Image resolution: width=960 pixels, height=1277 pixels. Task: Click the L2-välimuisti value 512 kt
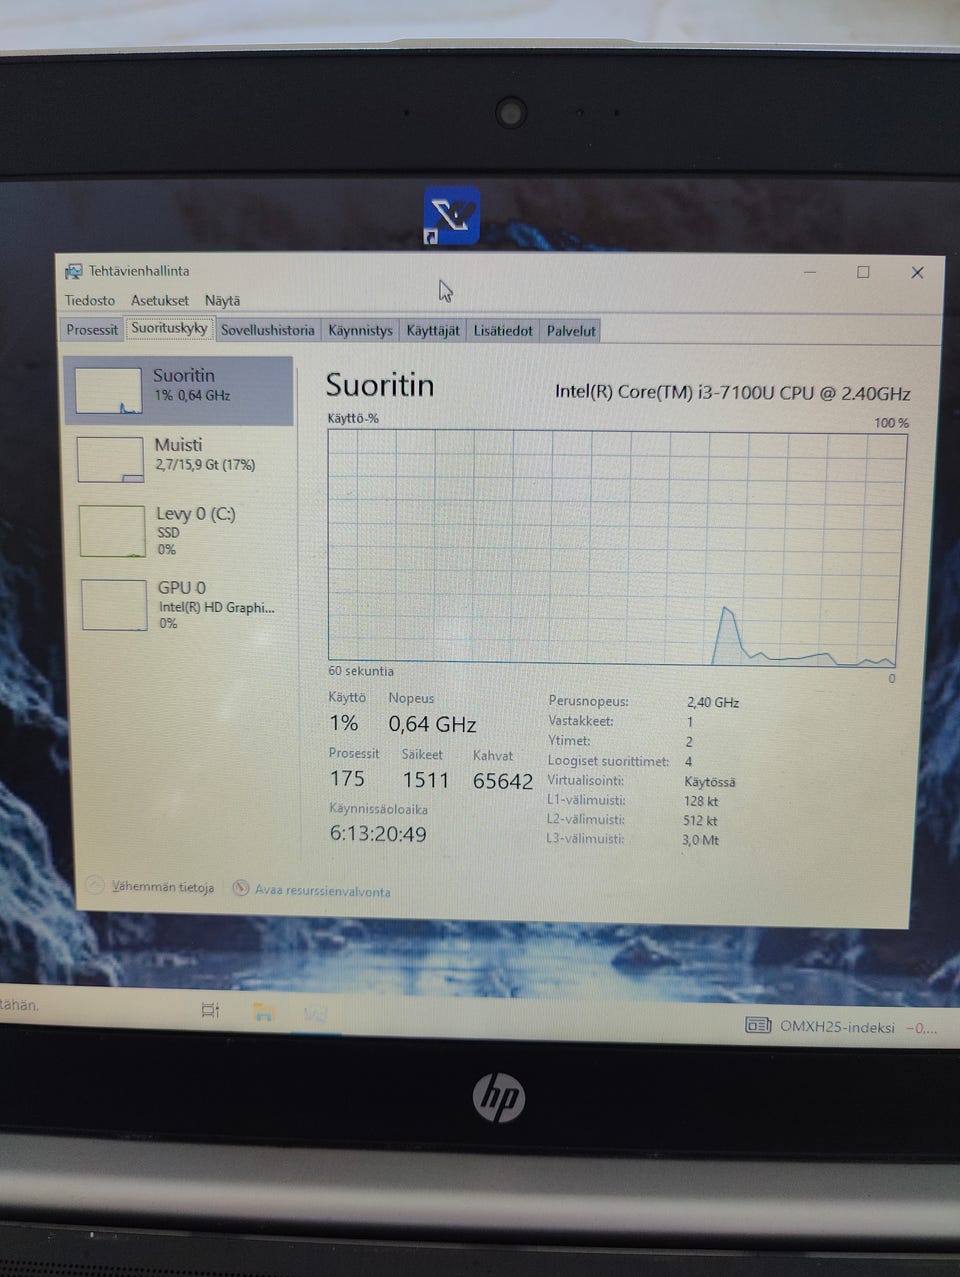[700, 820]
